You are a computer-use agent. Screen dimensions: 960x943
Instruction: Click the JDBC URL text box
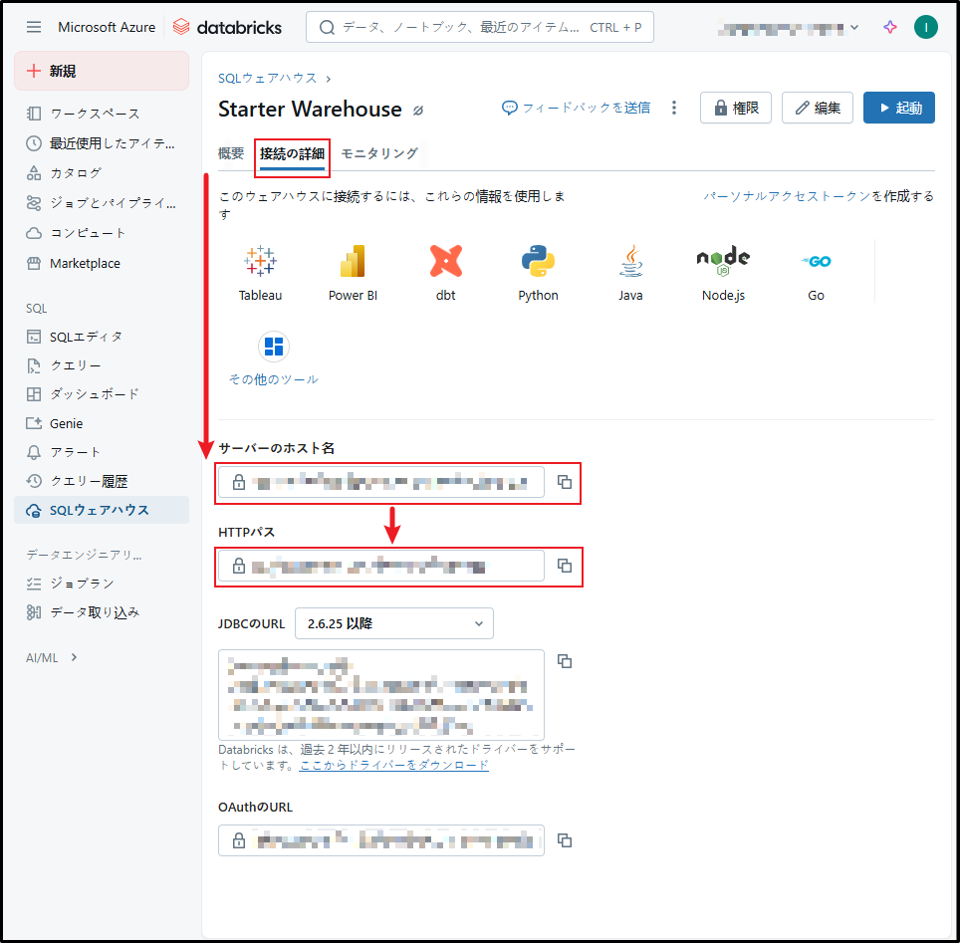pos(381,695)
